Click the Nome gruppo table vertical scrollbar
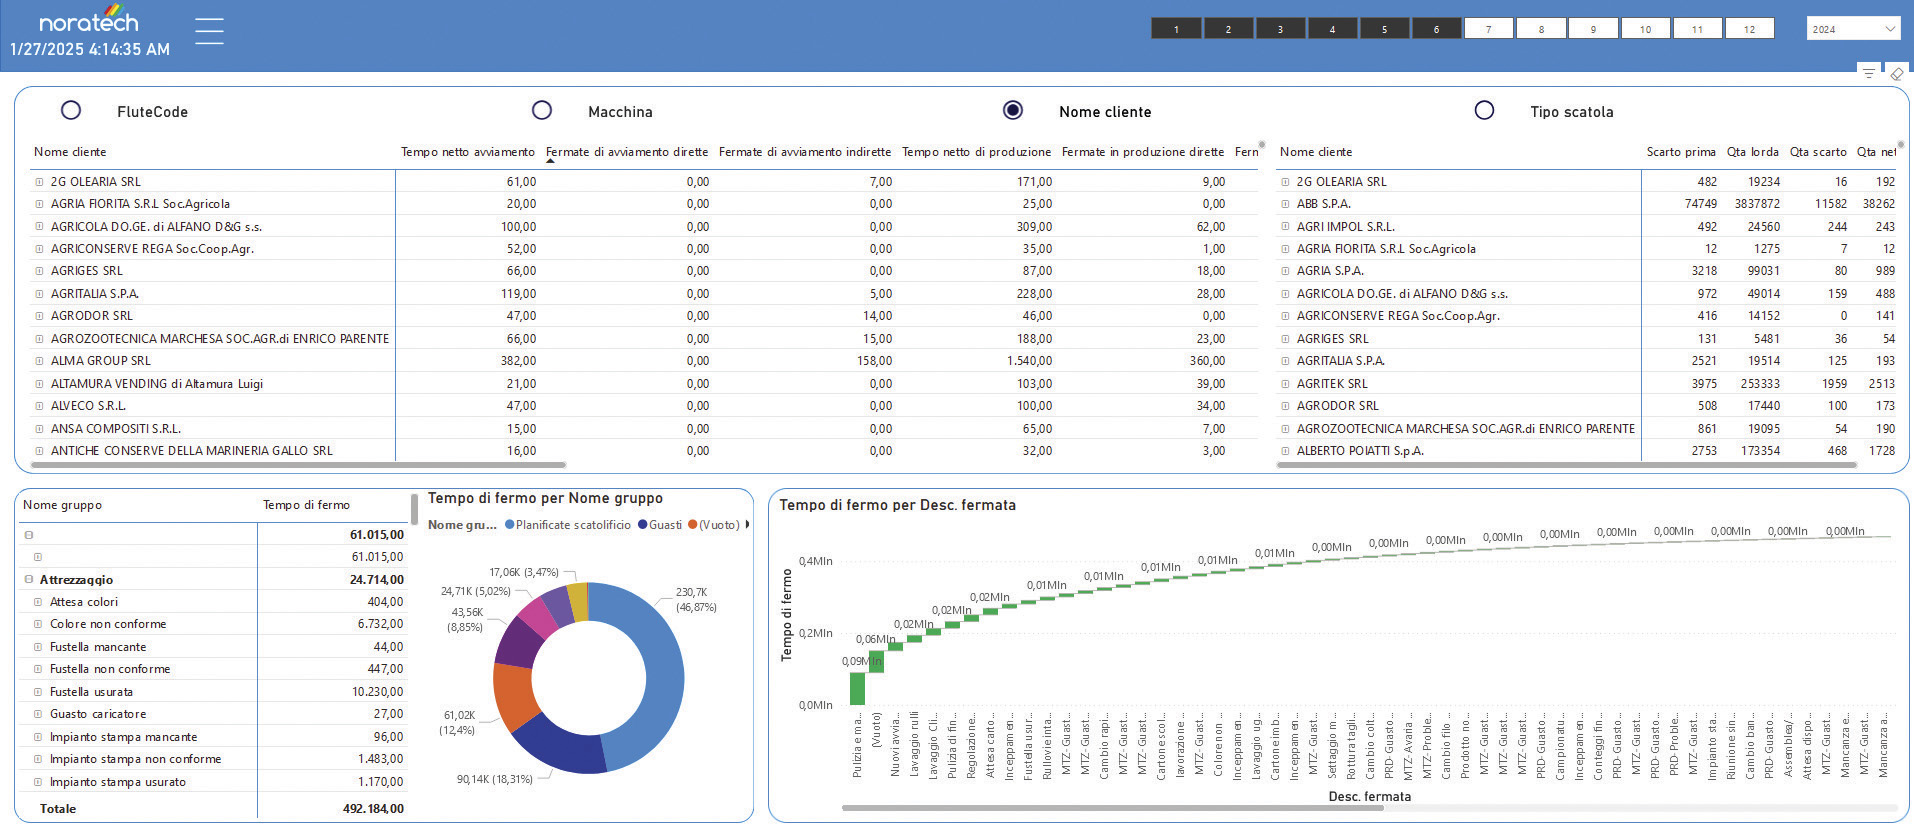 coord(414,510)
